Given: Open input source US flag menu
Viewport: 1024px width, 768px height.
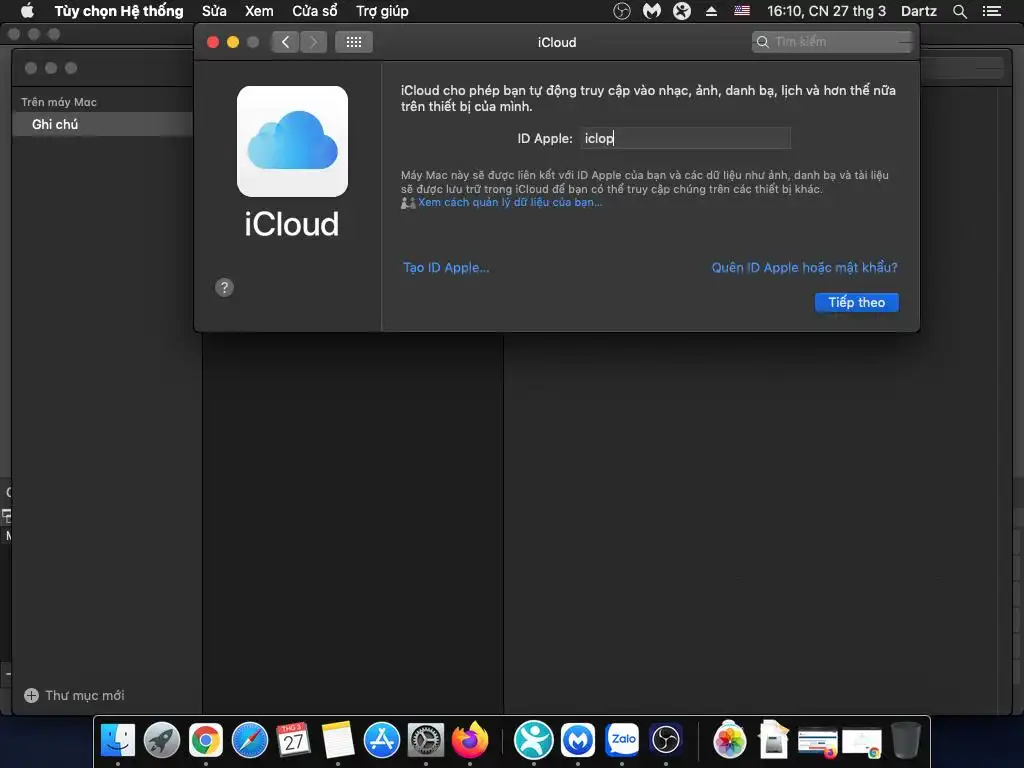Looking at the screenshot, I should pyautogui.click(x=742, y=11).
